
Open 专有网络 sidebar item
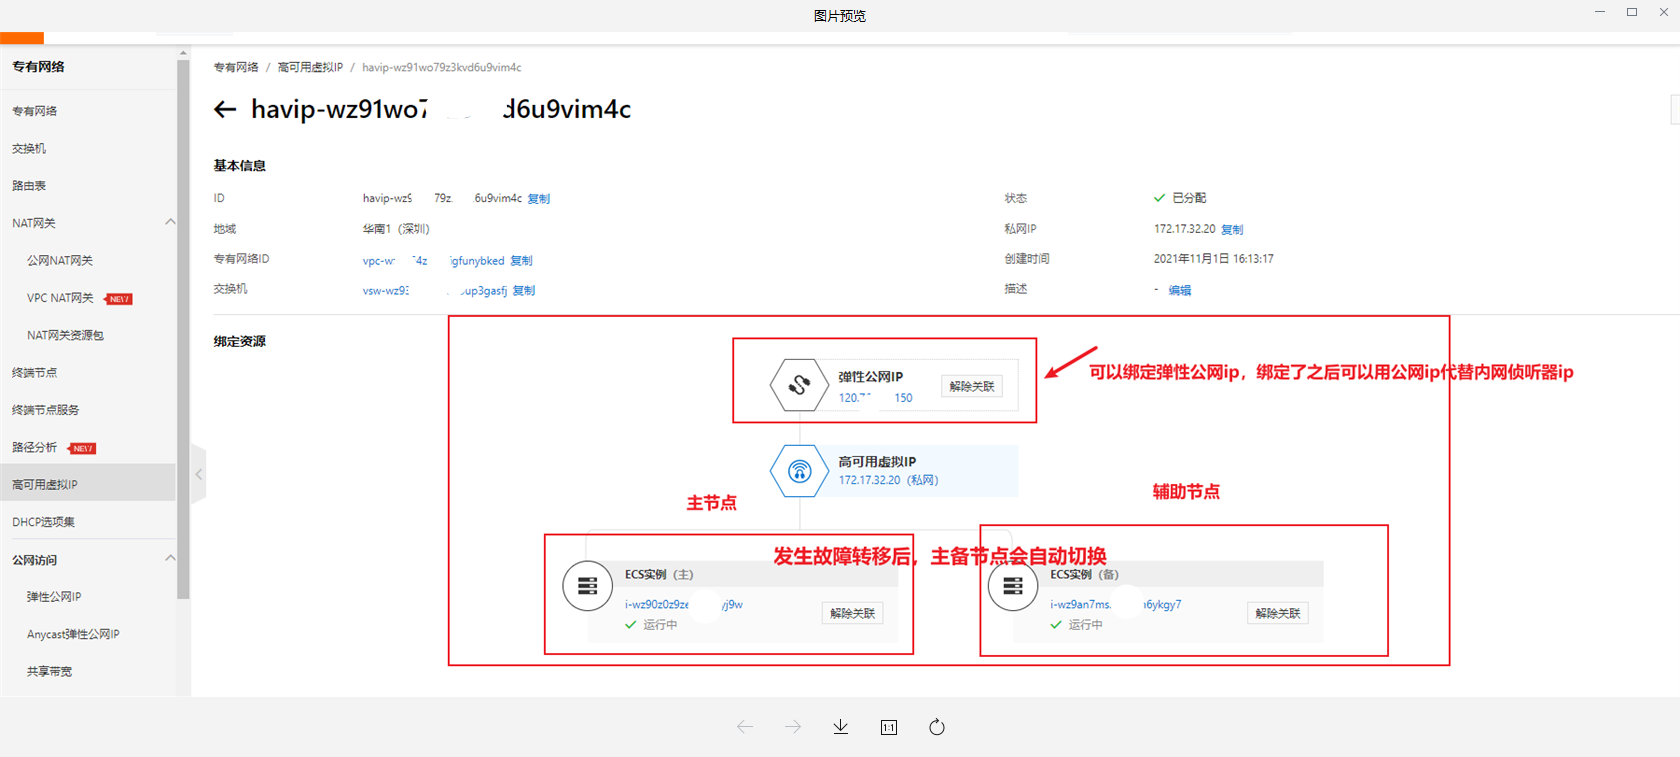pyautogui.click(x=35, y=111)
